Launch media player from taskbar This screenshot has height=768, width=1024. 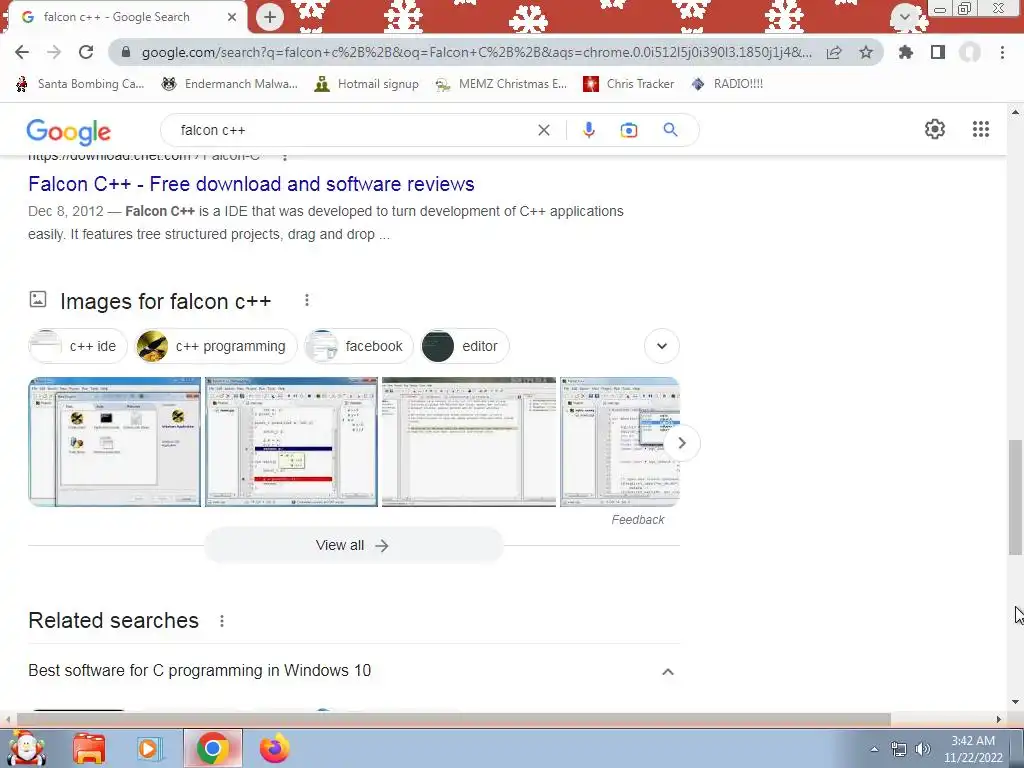pos(150,748)
